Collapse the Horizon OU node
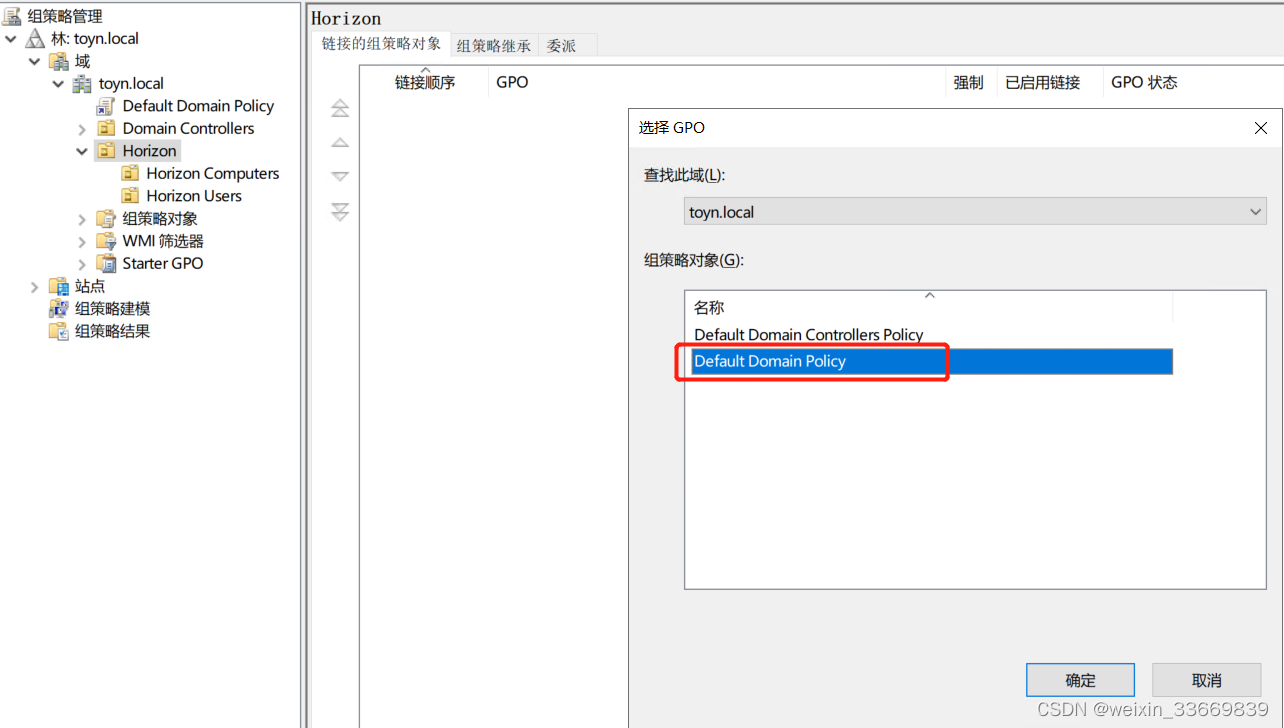Image resolution: width=1284 pixels, height=728 pixels. point(82,151)
